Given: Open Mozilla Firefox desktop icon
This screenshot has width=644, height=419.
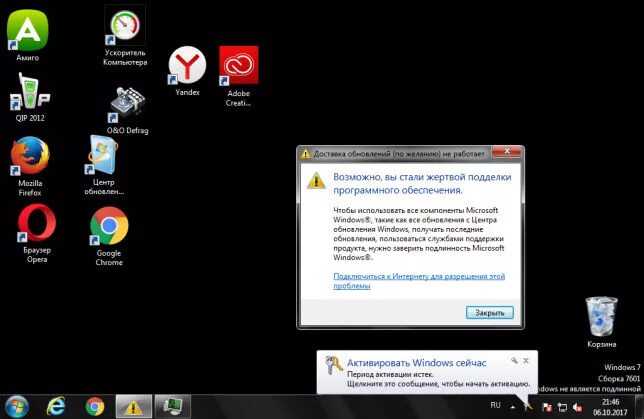Looking at the screenshot, I should pyautogui.click(x=30, y=166).
